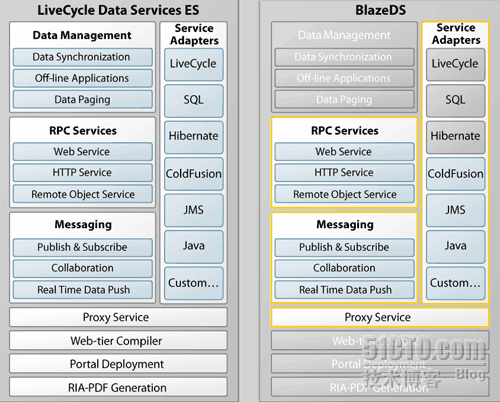The height and width of the screenshot is (402, 500).
Task: Select 'Off-line Applications' box in LiveCycle panel
Action: pos(83,78)
